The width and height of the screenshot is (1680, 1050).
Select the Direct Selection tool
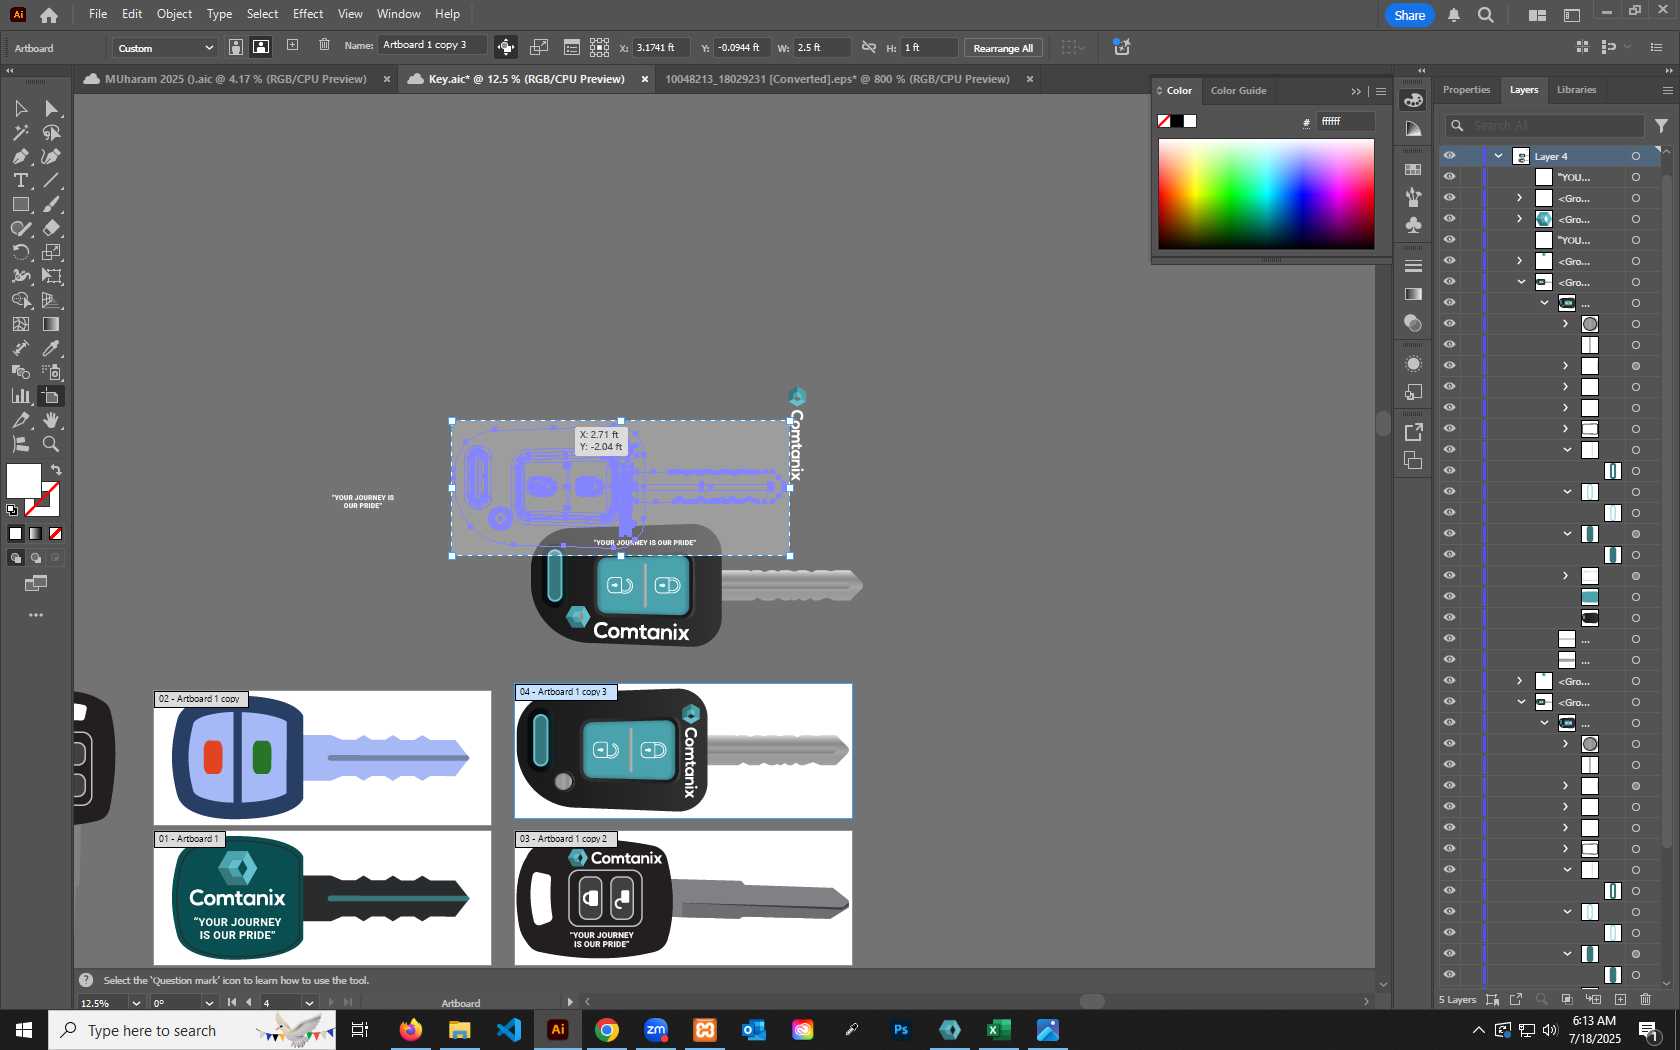coord(51,108)
